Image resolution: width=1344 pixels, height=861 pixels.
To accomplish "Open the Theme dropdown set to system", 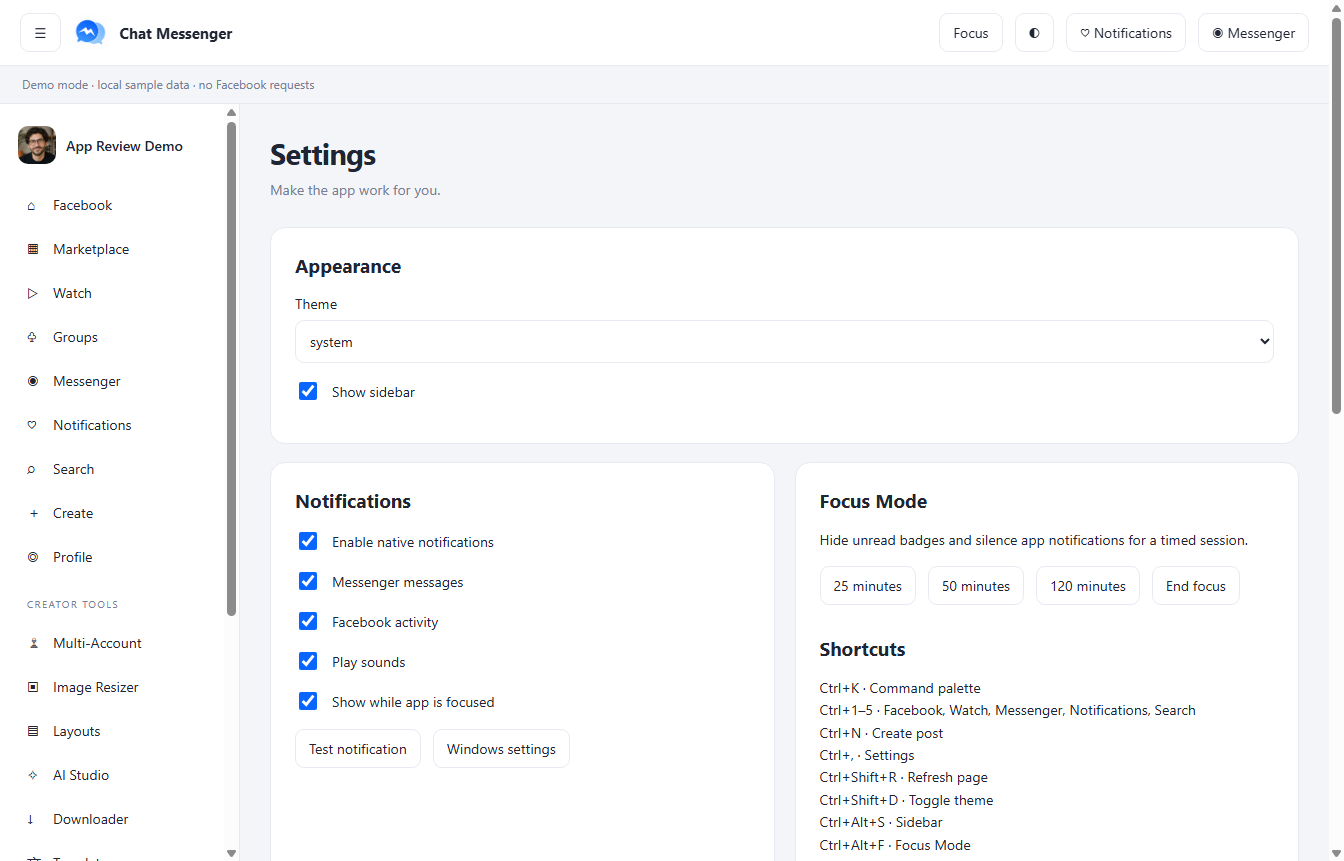I will tap(784, 342).
